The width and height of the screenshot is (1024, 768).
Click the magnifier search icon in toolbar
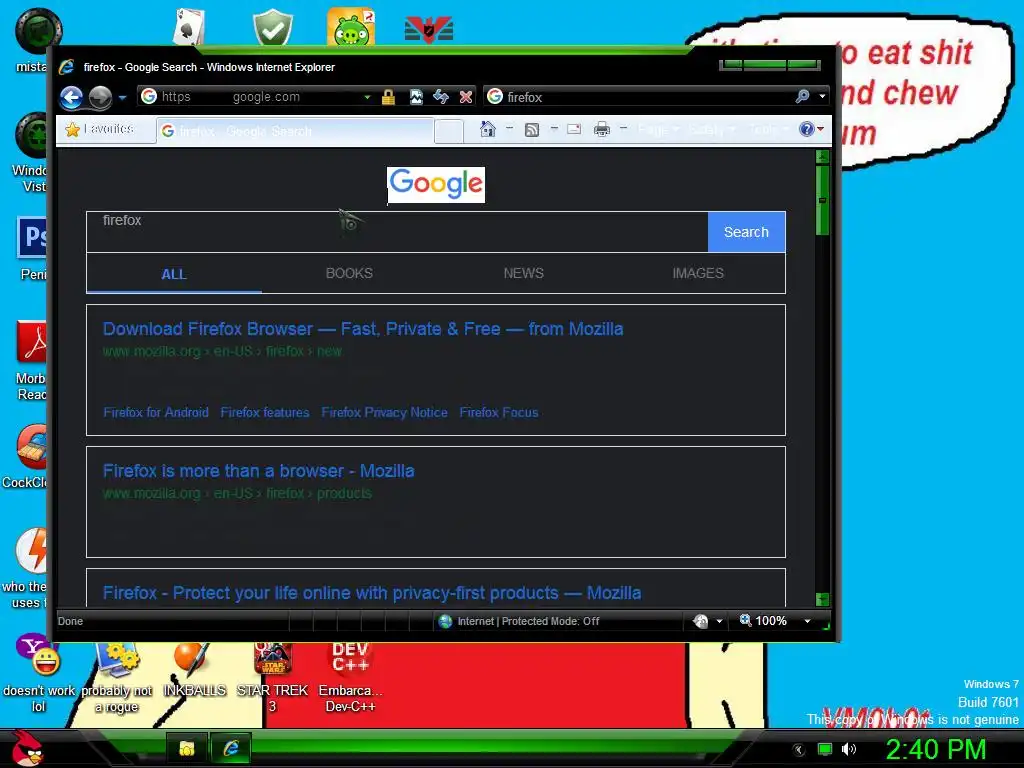[x=802, y=97]
